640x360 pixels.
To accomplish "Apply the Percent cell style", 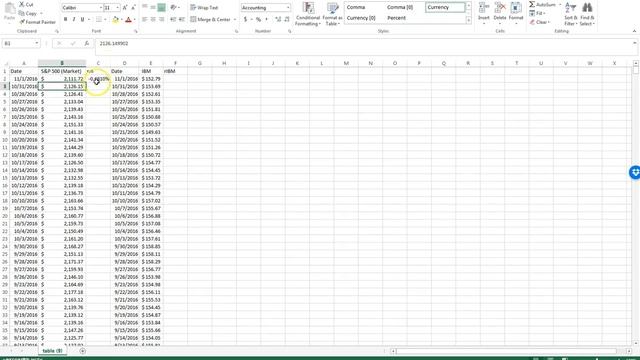I will pyautogui.click(x=397, y=18).
